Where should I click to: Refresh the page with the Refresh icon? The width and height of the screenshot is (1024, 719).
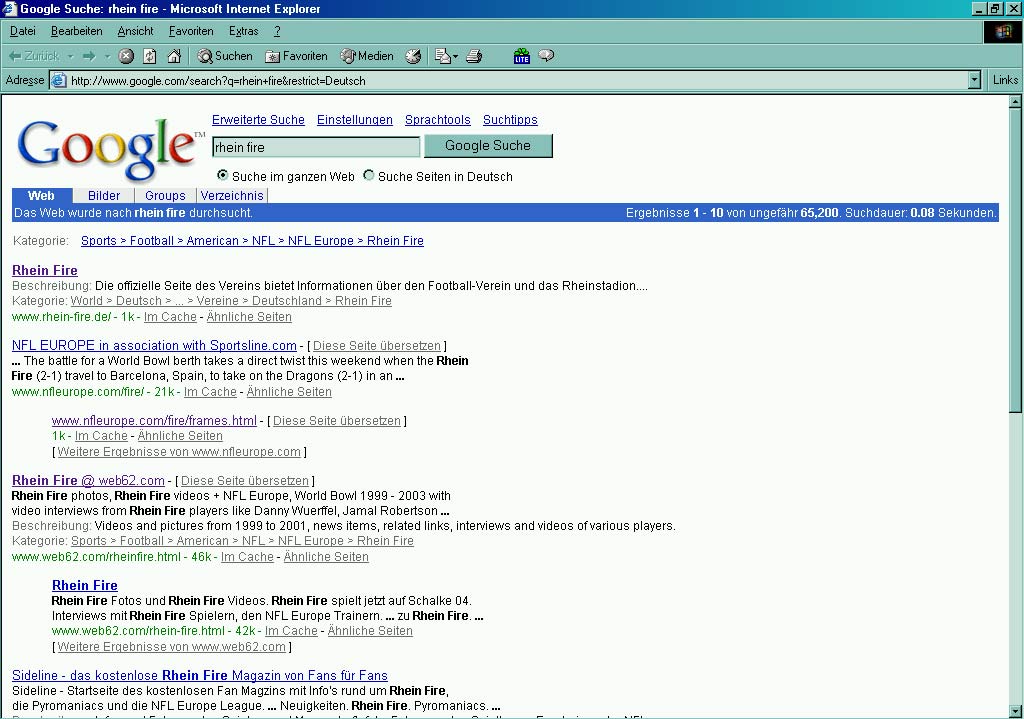(x=150, y=56)
